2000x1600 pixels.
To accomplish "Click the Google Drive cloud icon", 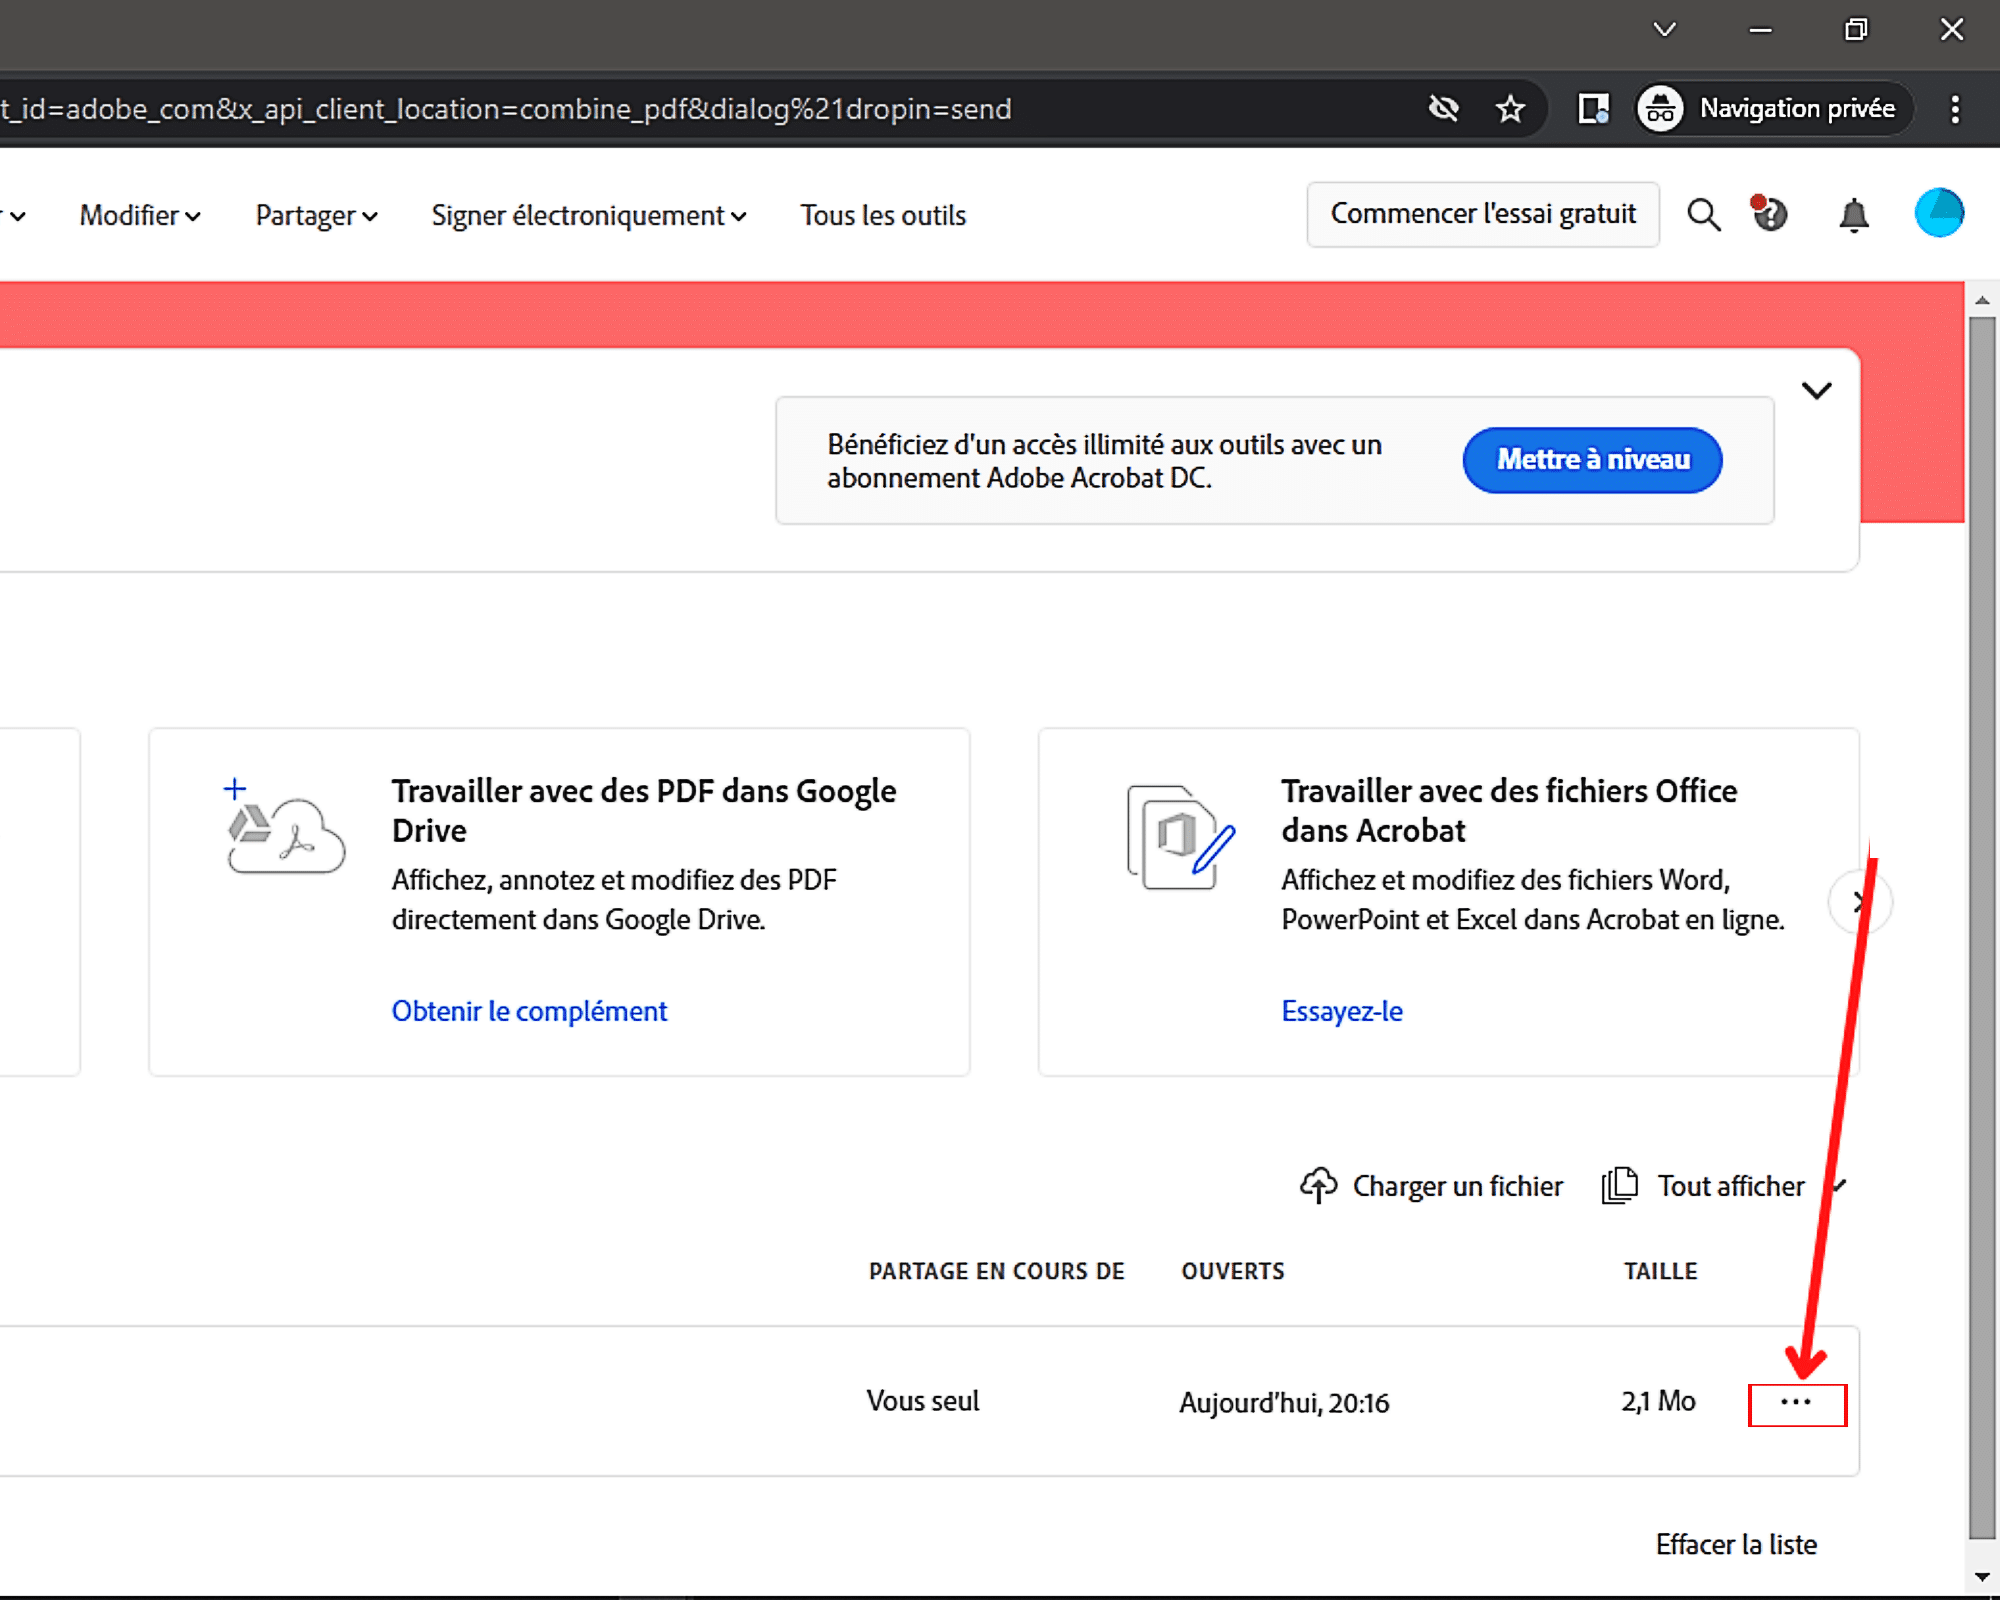I will pyautogui.click(x=285, y=828).
